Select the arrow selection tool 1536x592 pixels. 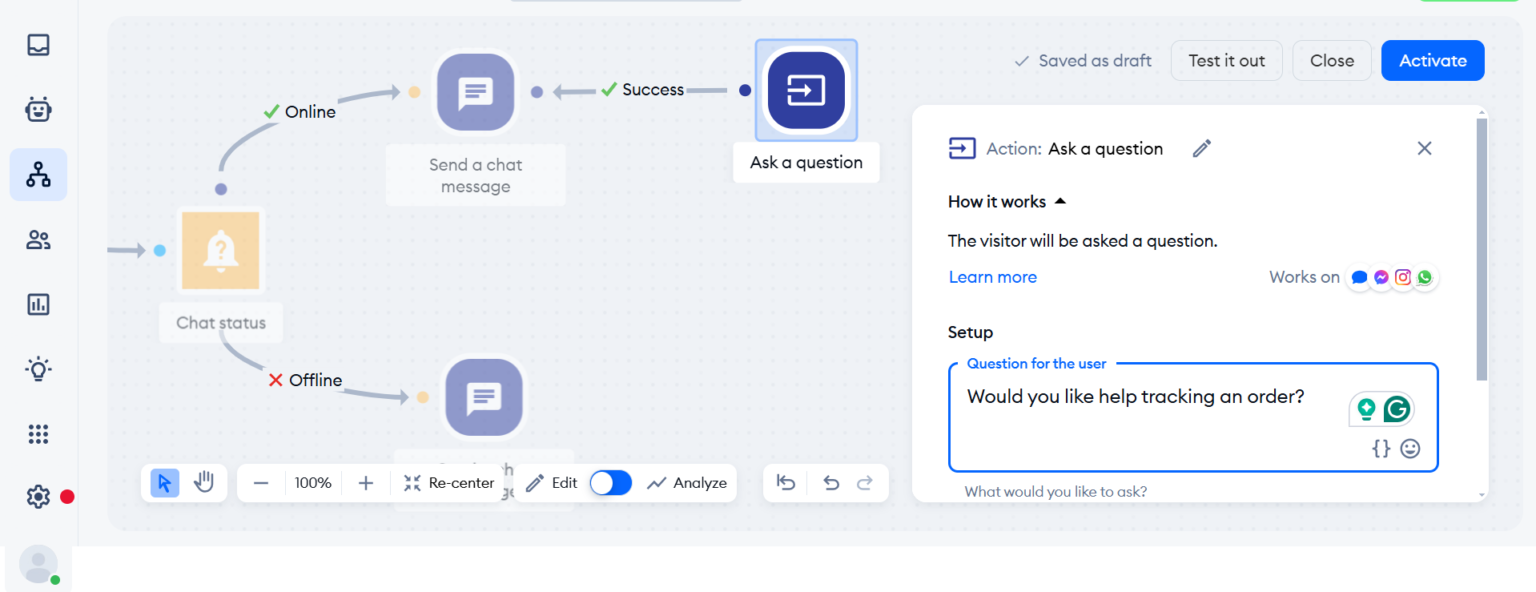pyautogui.click(x=163, y=482)
